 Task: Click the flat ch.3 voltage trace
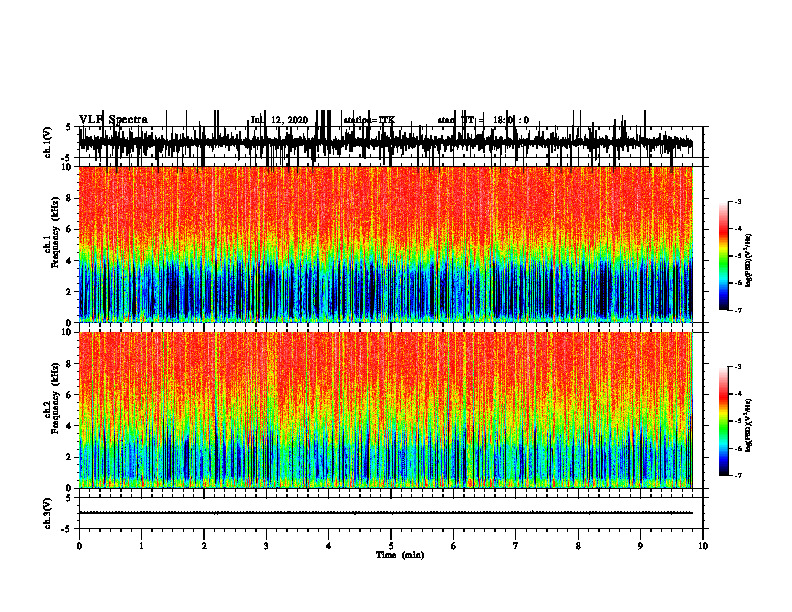click(385, 513)
